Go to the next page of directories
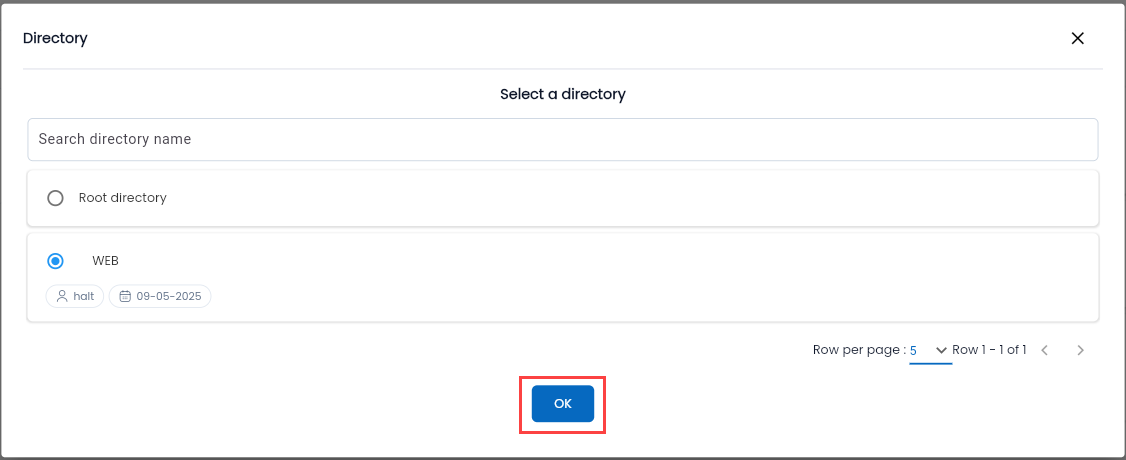1126x460 pixels. coord(1080,350)
